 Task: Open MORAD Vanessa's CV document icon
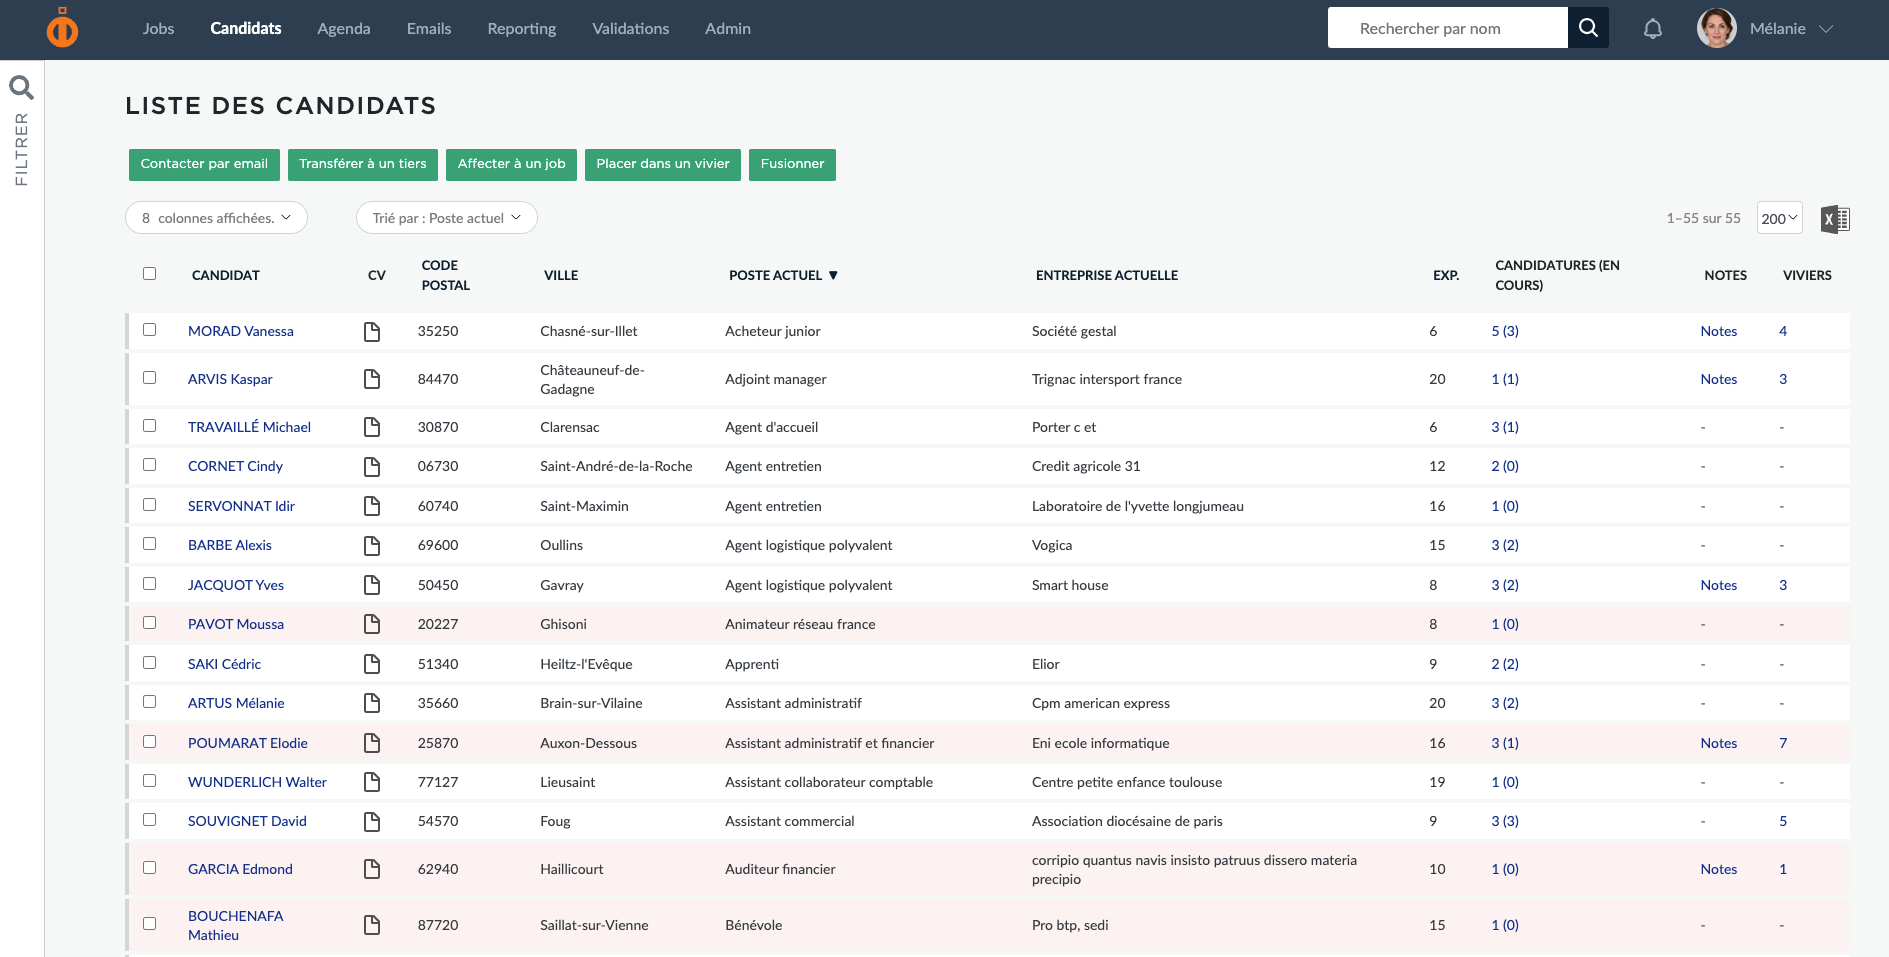coord(372,331)
